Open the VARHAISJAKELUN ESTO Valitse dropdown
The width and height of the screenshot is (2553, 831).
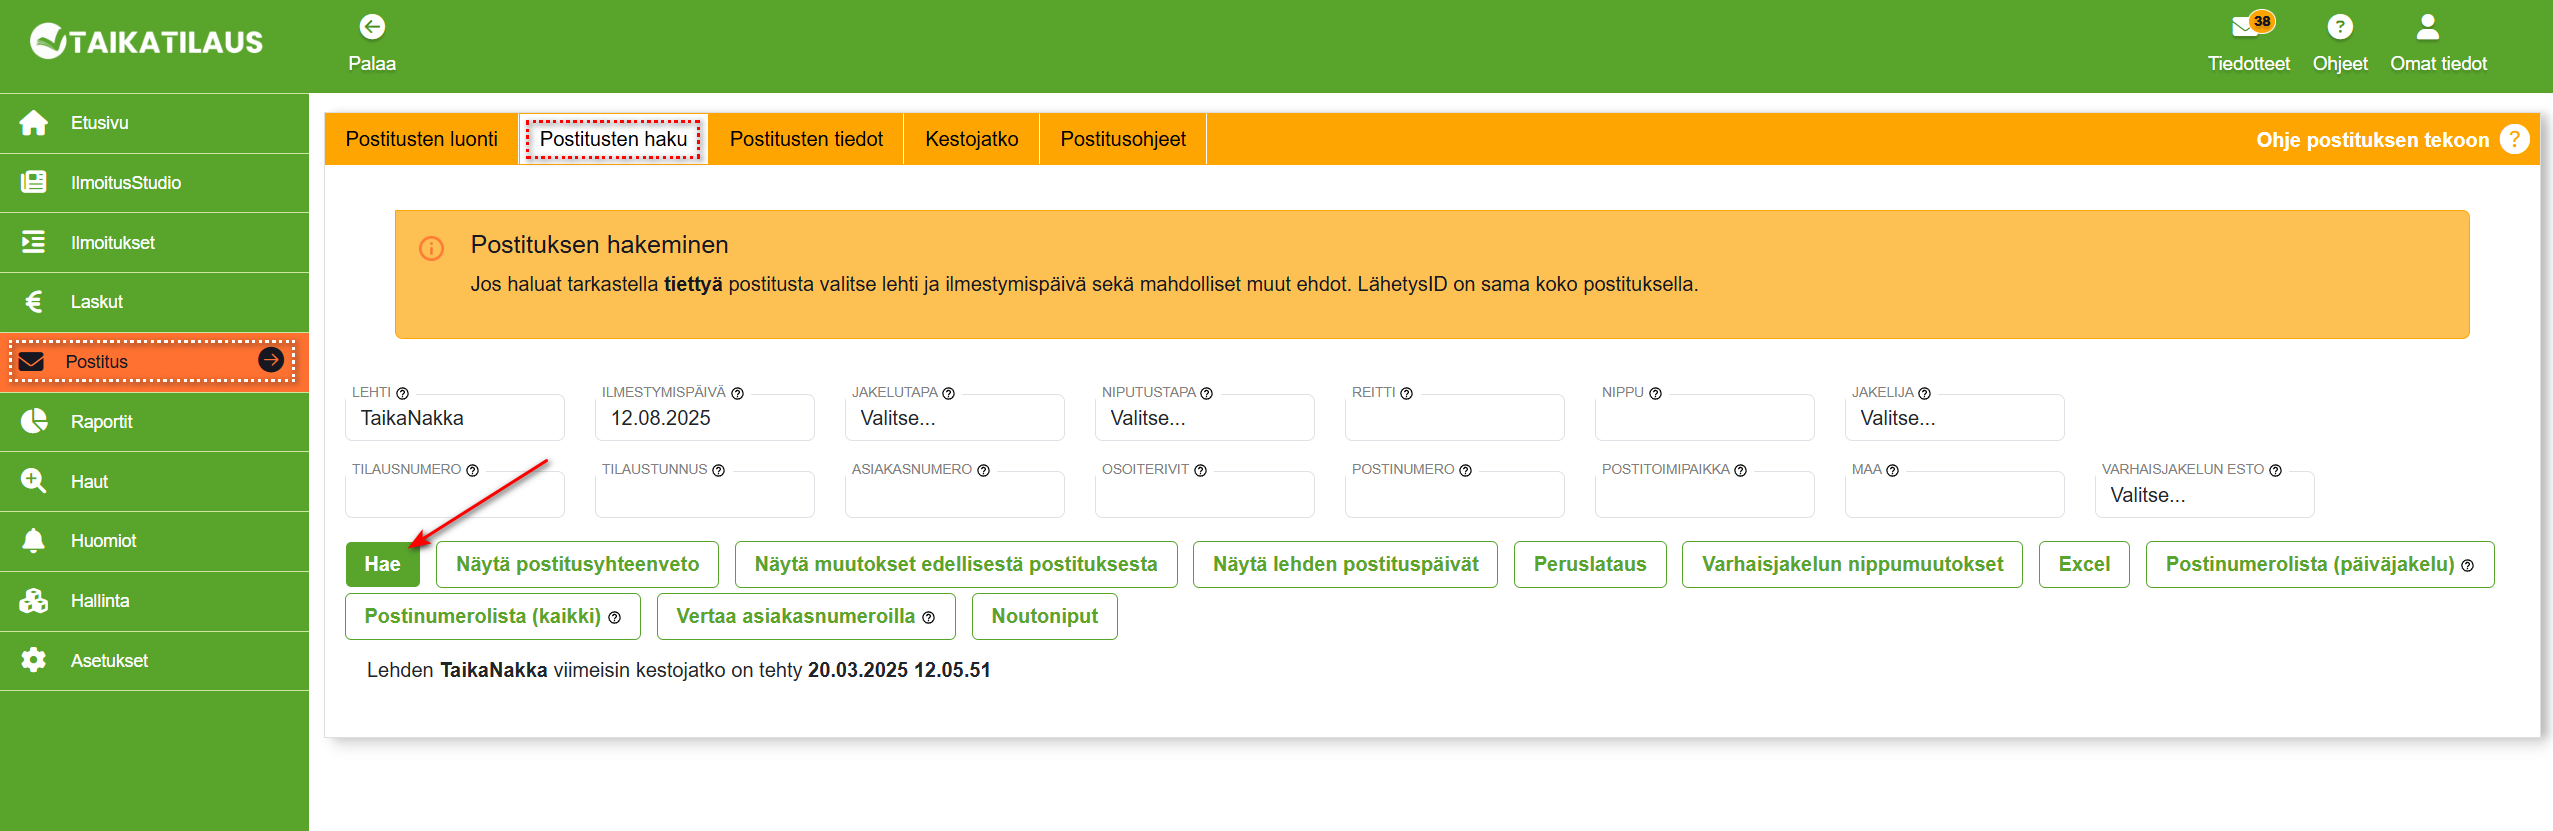[2205, 495]
